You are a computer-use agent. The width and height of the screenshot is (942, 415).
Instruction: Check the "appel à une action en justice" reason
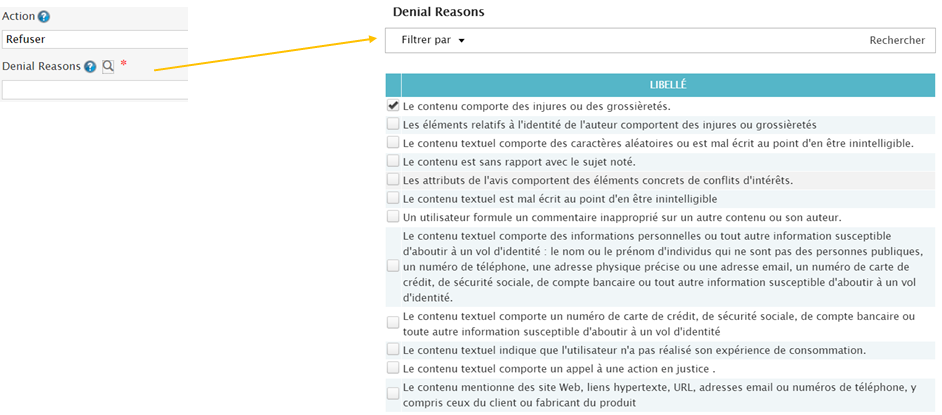pyautogui.click(x=393, y=369)
